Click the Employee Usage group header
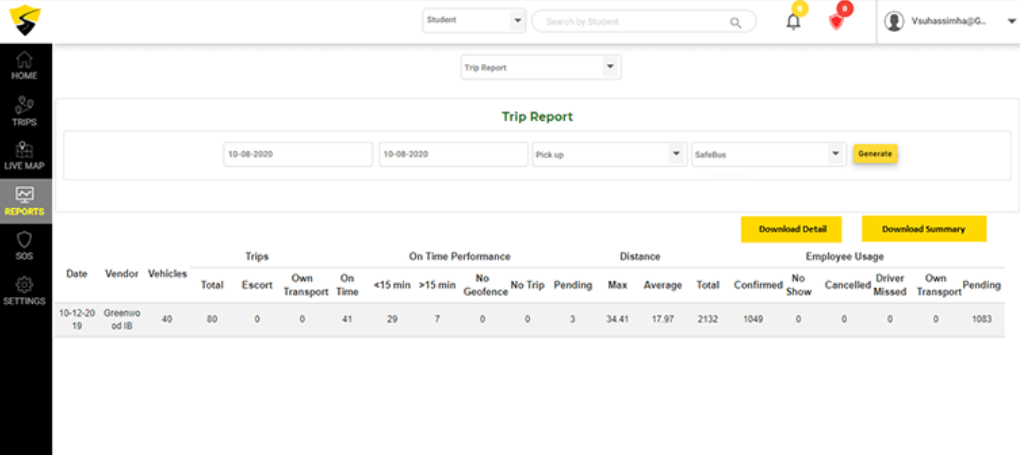Screen dimensions: 1020x455 point(844,256)
